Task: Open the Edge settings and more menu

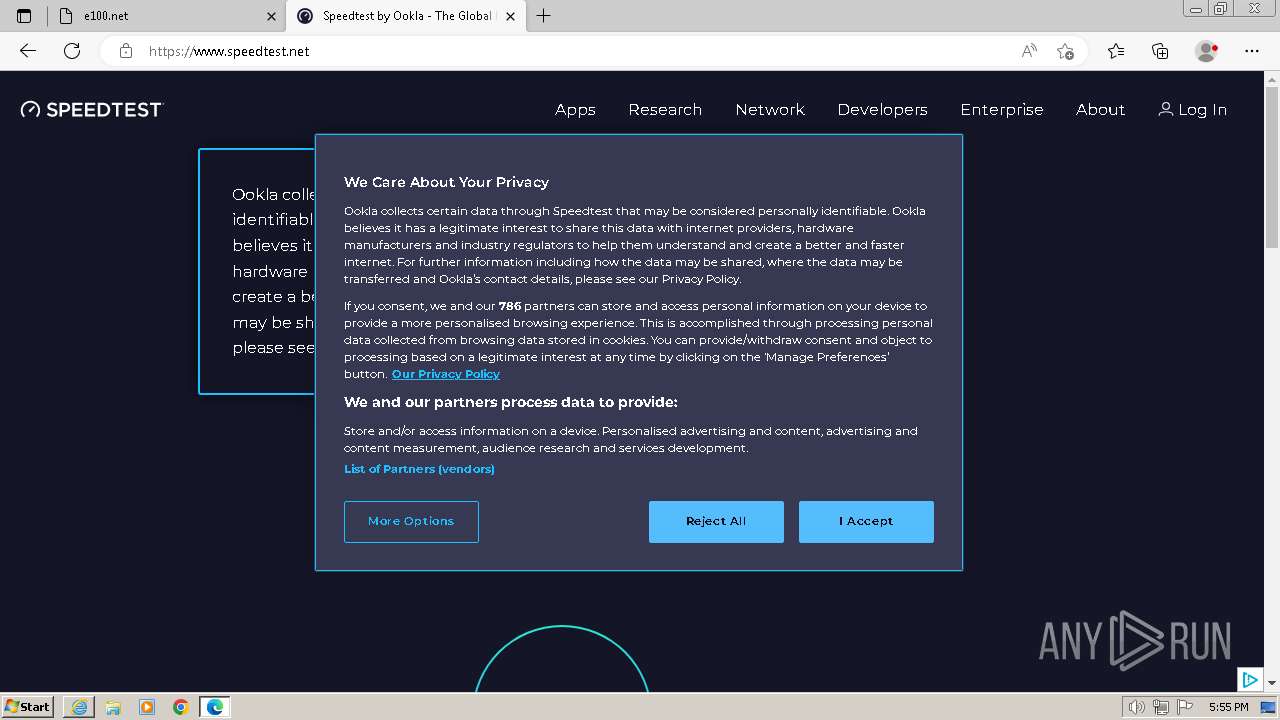Action: (x=1252, y=51)
